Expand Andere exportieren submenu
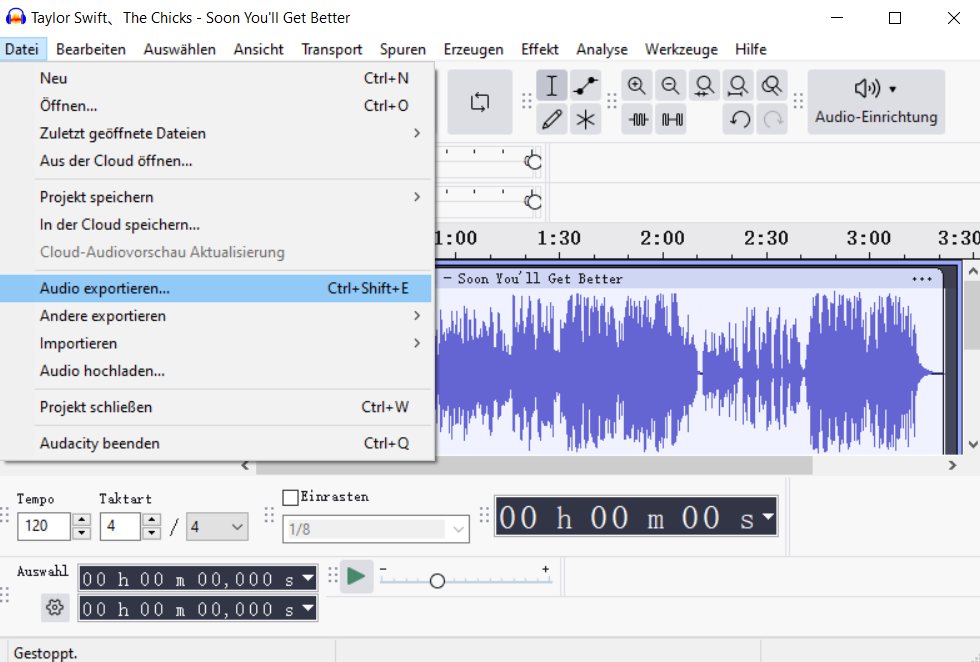The width and height of the screenshot is (980, 662). [216, 316]
